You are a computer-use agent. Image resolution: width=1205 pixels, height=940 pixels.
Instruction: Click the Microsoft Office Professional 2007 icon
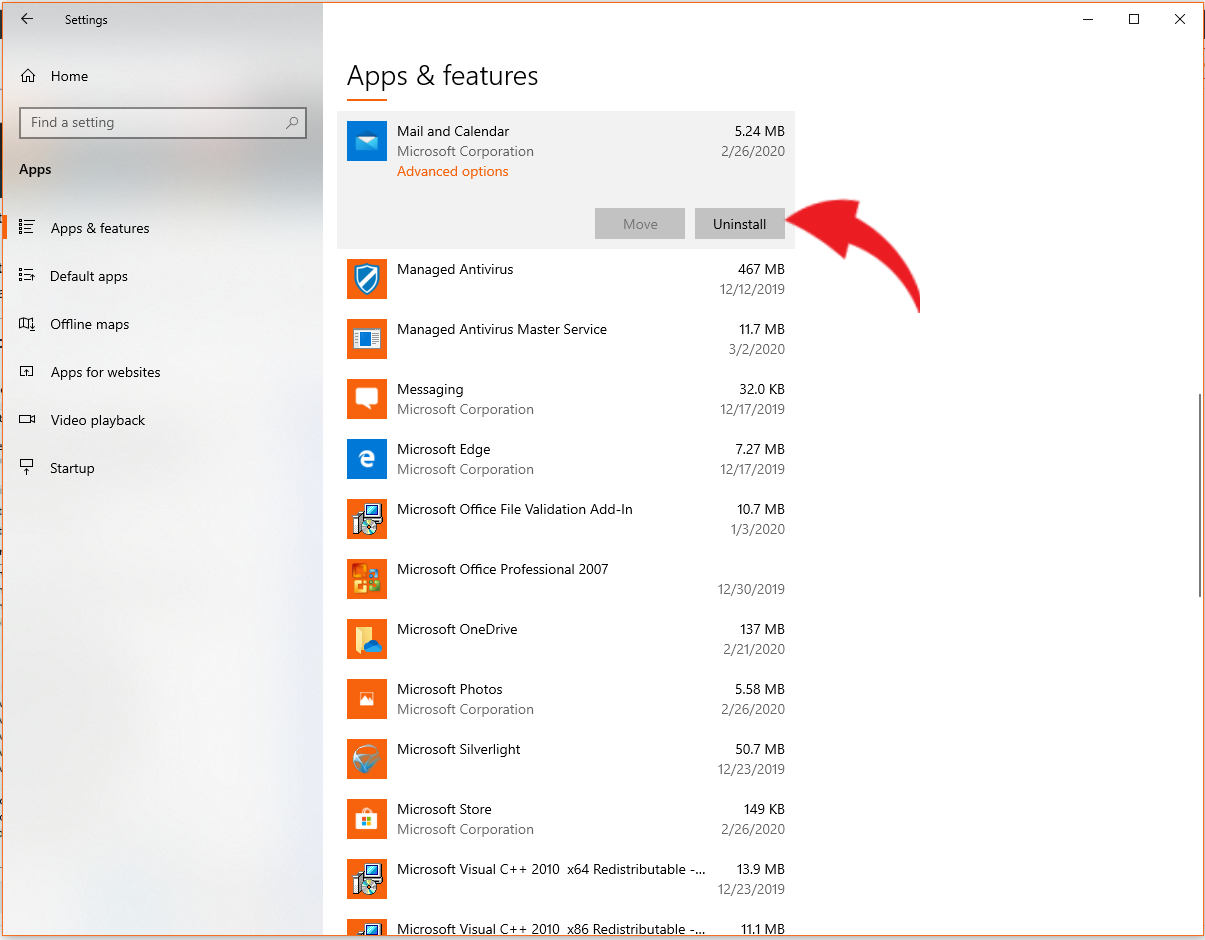pos(366,579)
